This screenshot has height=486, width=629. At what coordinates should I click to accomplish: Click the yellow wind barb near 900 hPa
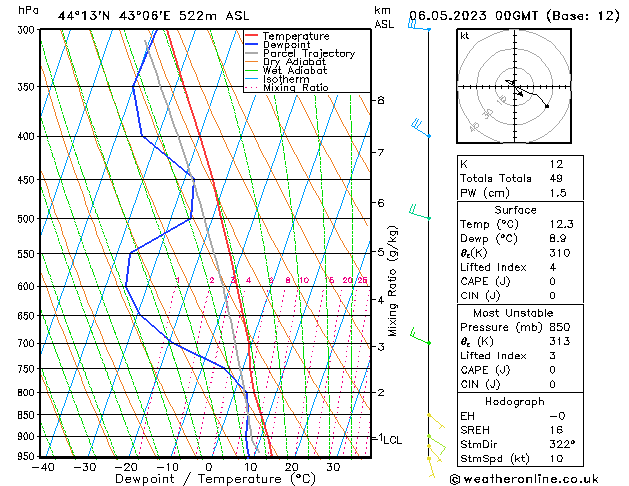[434, 441]
